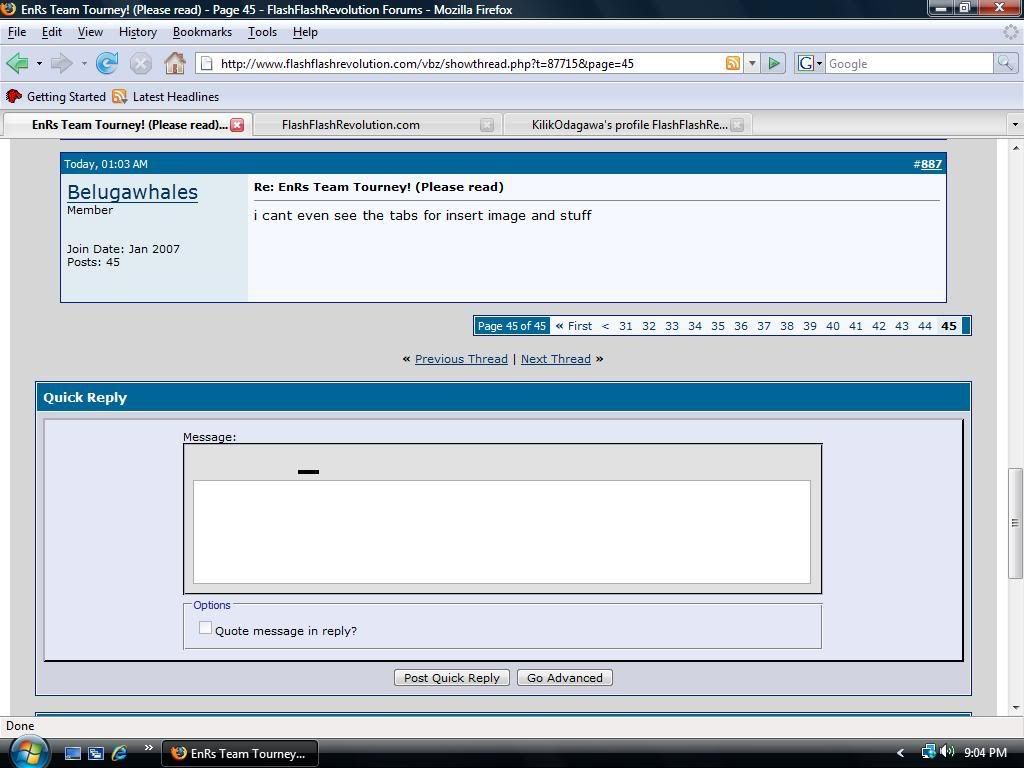This screenshot has width=1024, height=768.
Task: Expand the address bar history dropdown
Action: point(752,64)
